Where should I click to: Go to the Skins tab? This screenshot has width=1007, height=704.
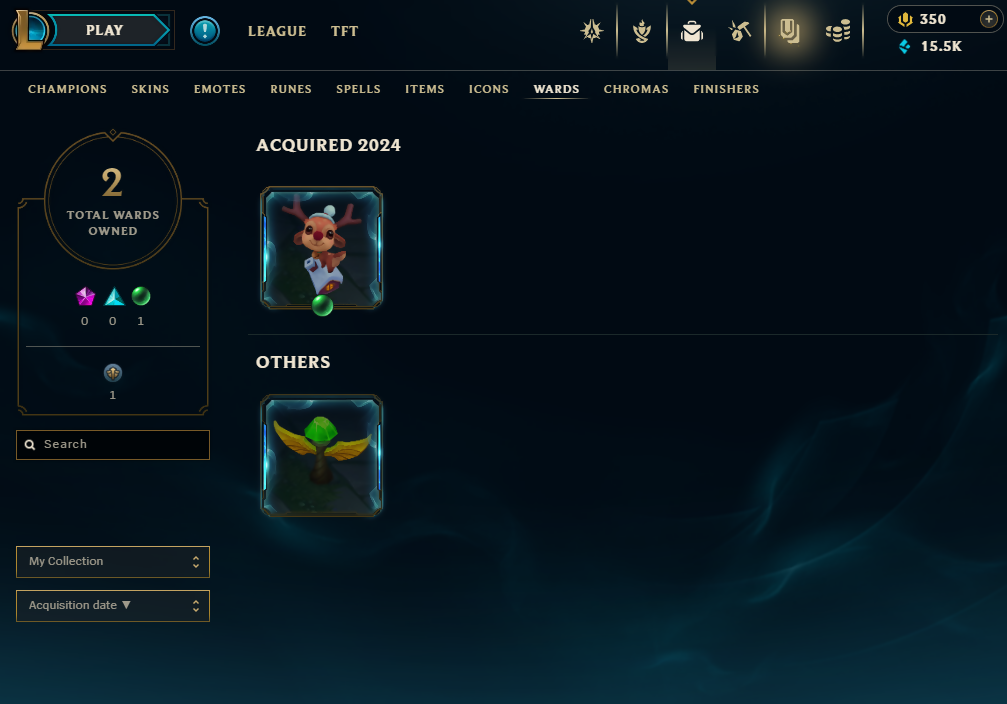[x=150, y=89]
